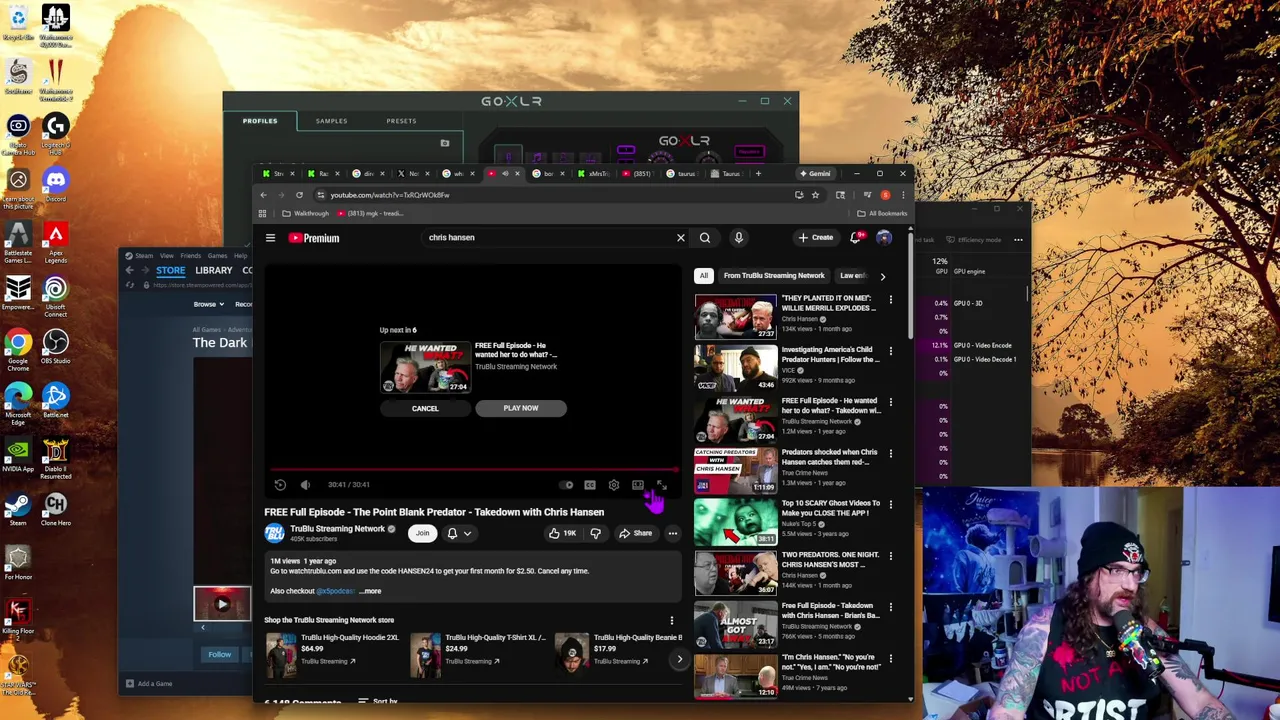Start voice search with the microphone icon
Image resolution: width=1280 pixels, height=720 pixels.
tap(739, 238)
